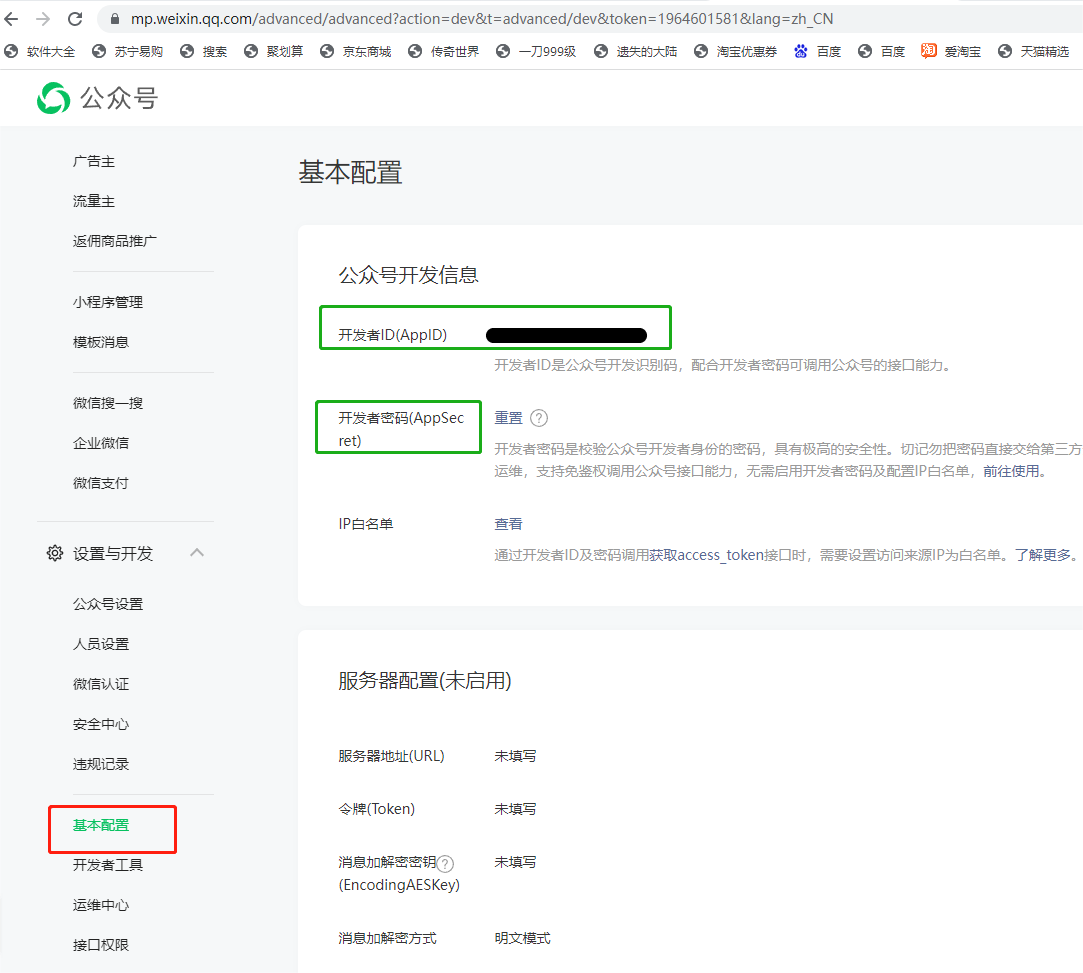The height and width of the screenshot is (973, 1083).
Task: Click the browser forward arrow
Action: [43, 19]
